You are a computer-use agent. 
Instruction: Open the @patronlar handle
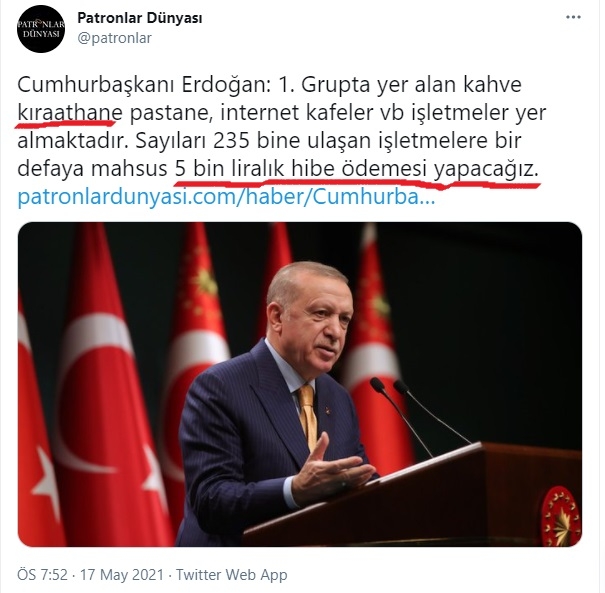click(x=115, y=38)
